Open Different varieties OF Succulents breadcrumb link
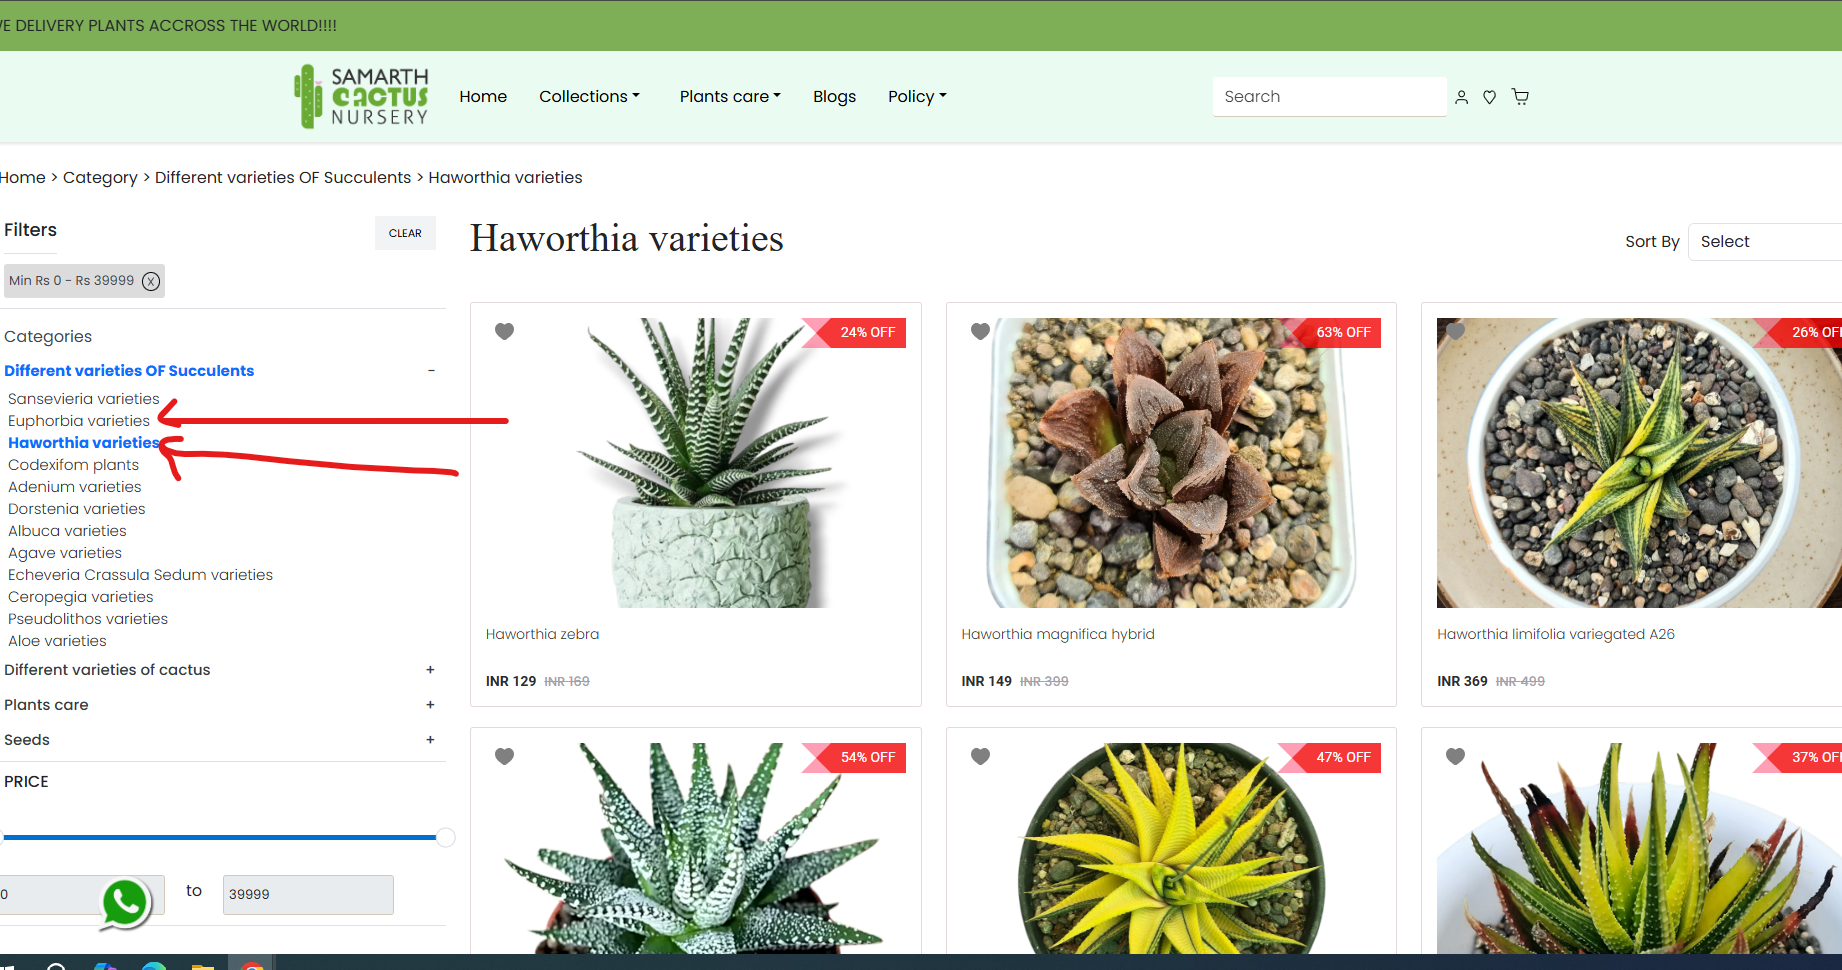This screenshot has width=1842, height=970. click(x=283, y=177)
